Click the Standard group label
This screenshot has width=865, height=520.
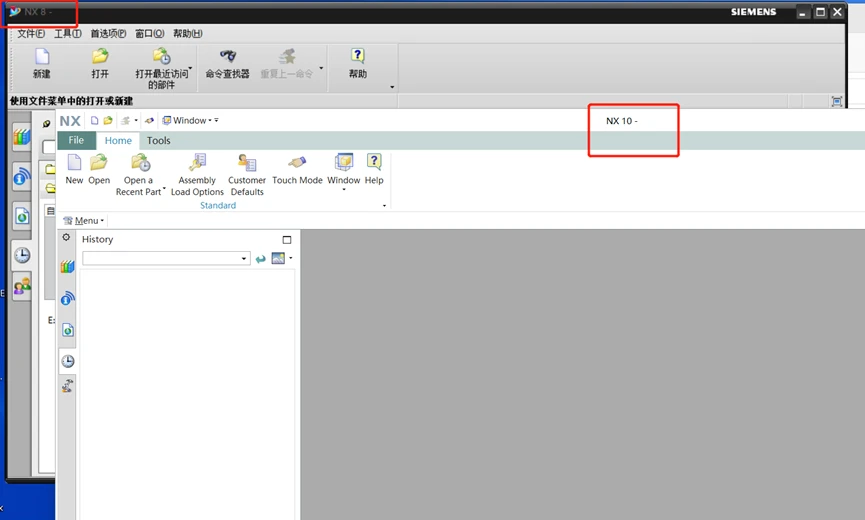[x=218, y=205]
